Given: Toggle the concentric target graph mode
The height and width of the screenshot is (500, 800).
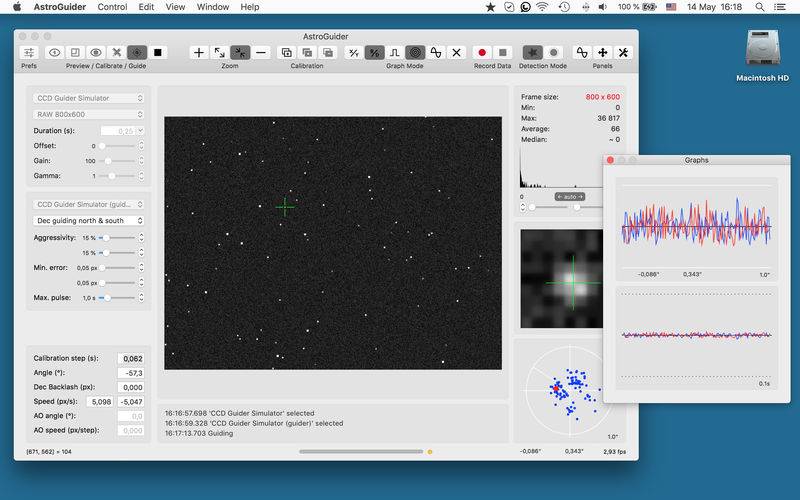Looking at the screenshot, I should [415, 53].
